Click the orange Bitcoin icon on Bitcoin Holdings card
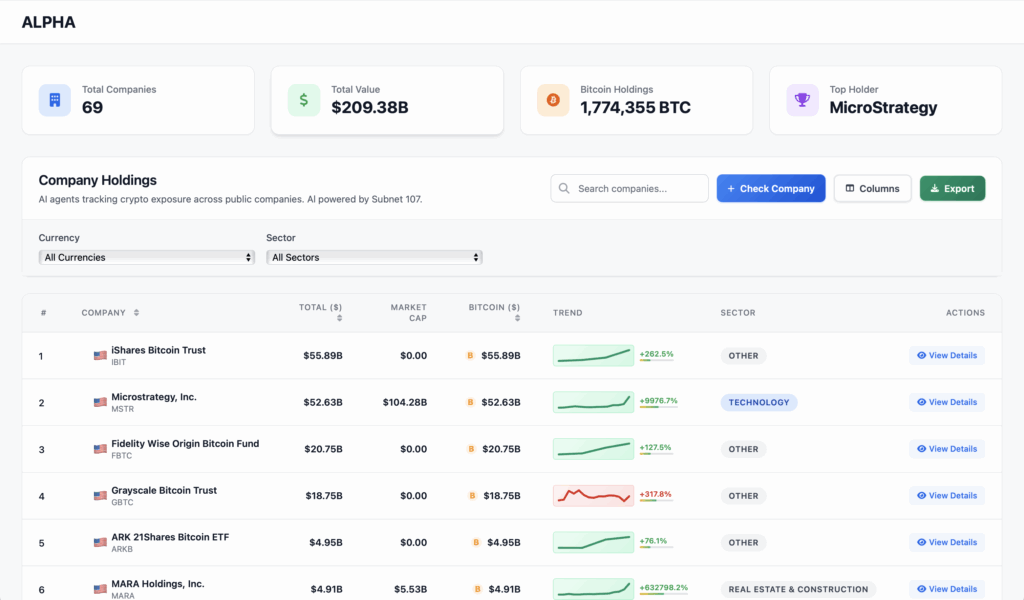1024x600 pixels. pos(552,100)
